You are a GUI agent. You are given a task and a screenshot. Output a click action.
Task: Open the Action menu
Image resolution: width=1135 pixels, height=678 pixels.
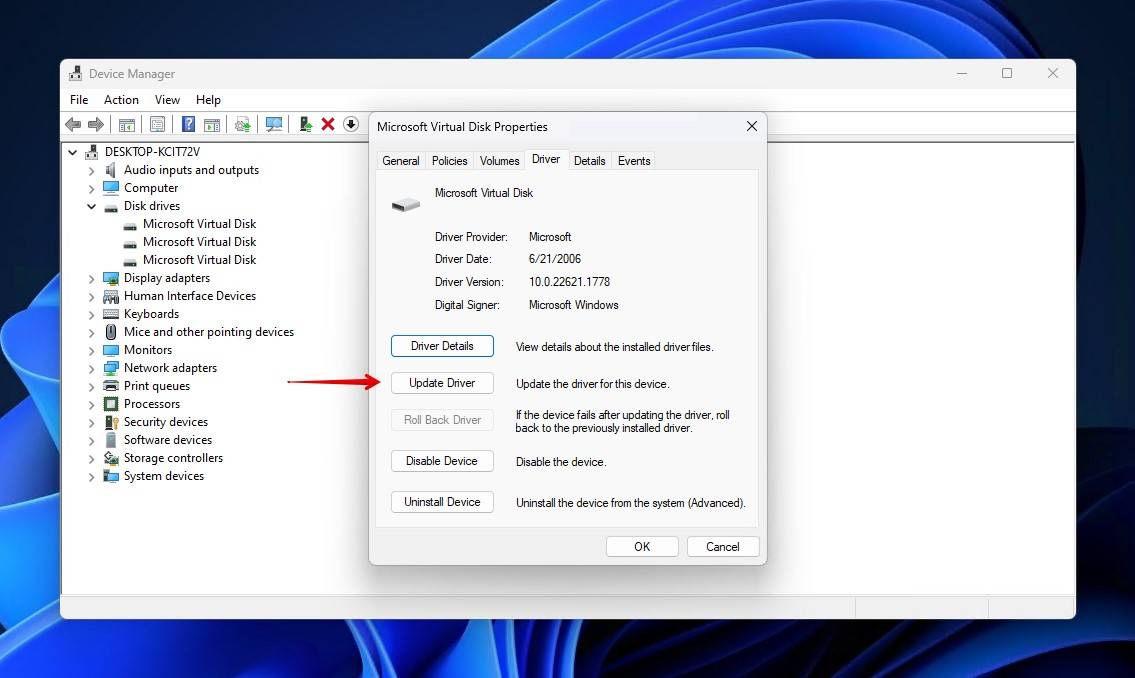pyautogui.click(x=121, y=100)
